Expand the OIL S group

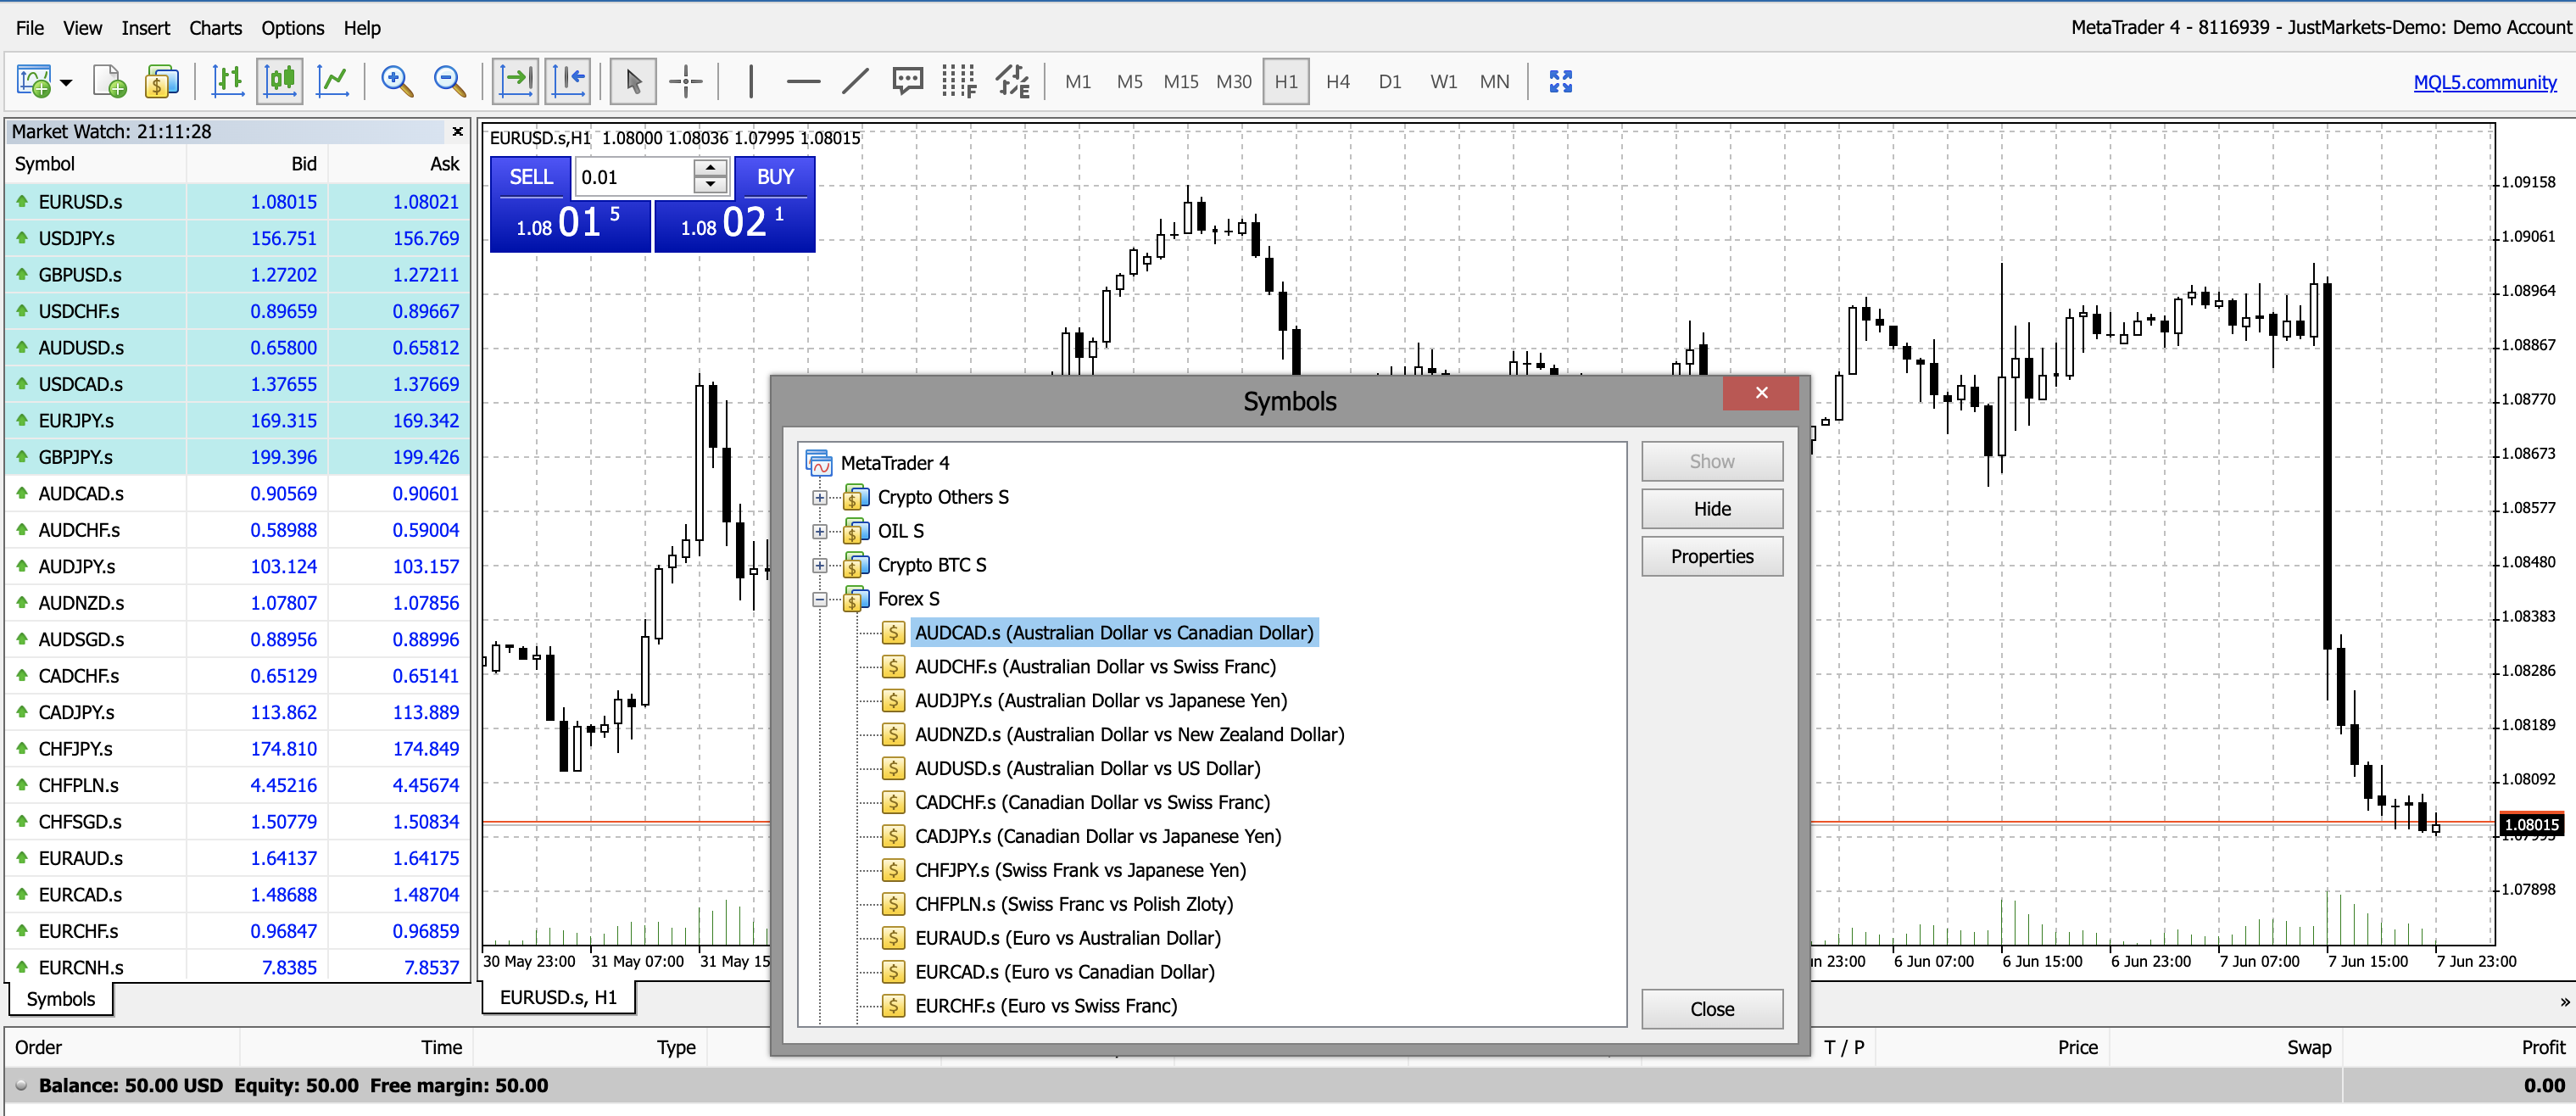820,531
